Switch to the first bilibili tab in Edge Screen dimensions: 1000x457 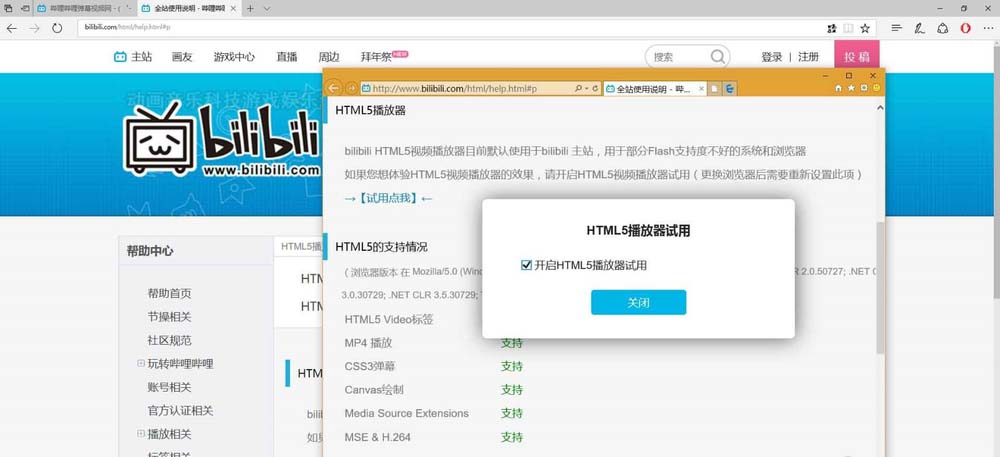click(84, 8)
